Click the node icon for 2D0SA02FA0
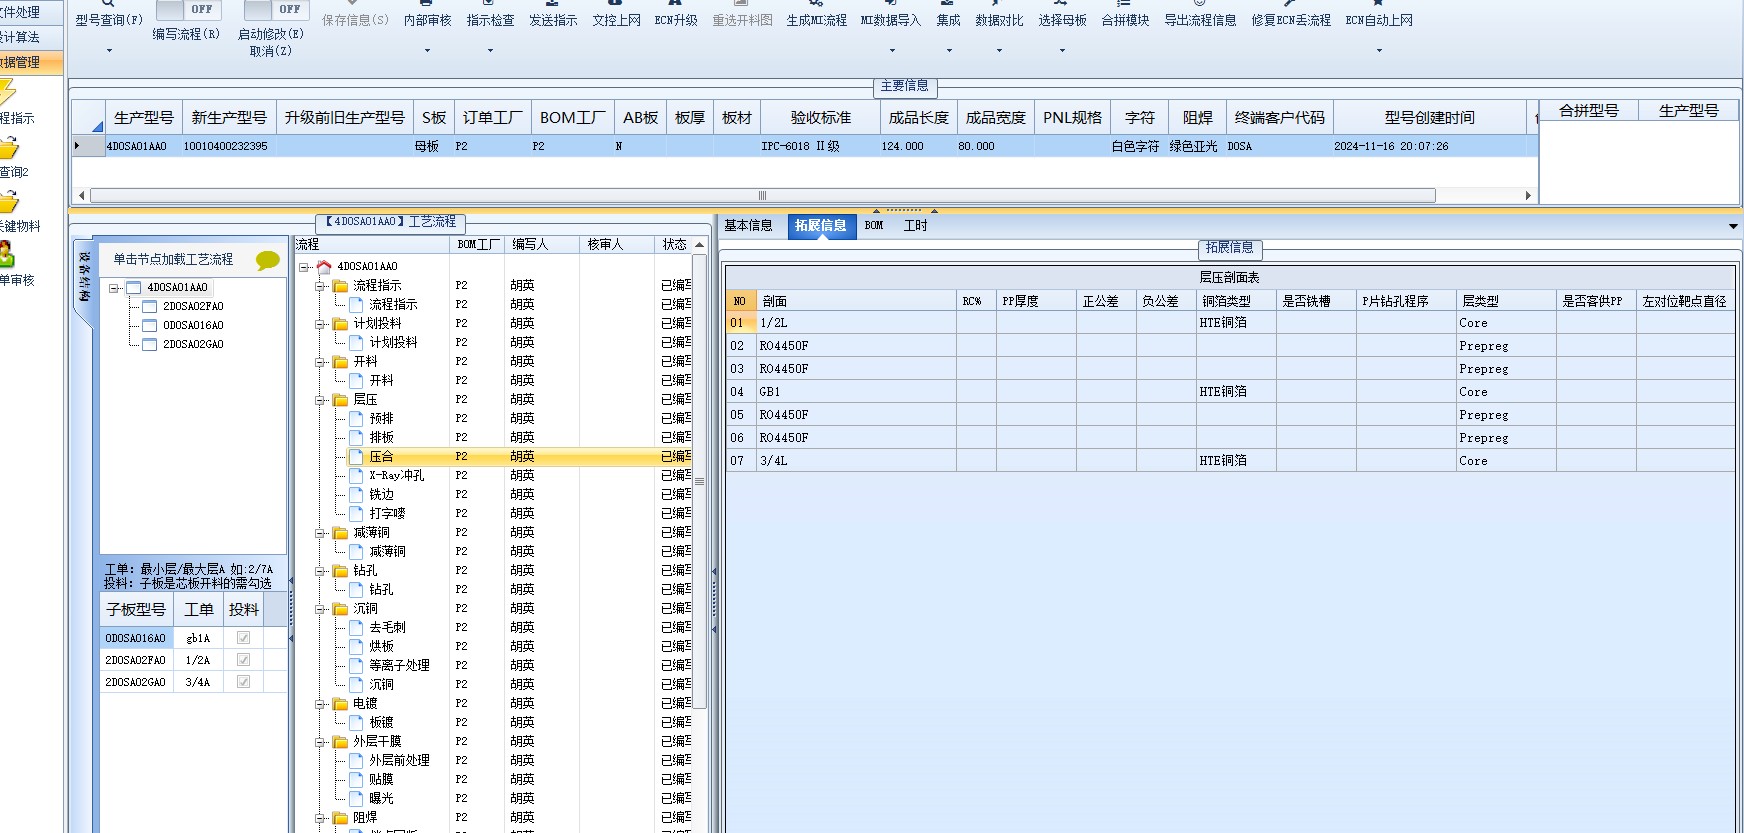This screenshot has height=833, width=1744. [149, 306]
